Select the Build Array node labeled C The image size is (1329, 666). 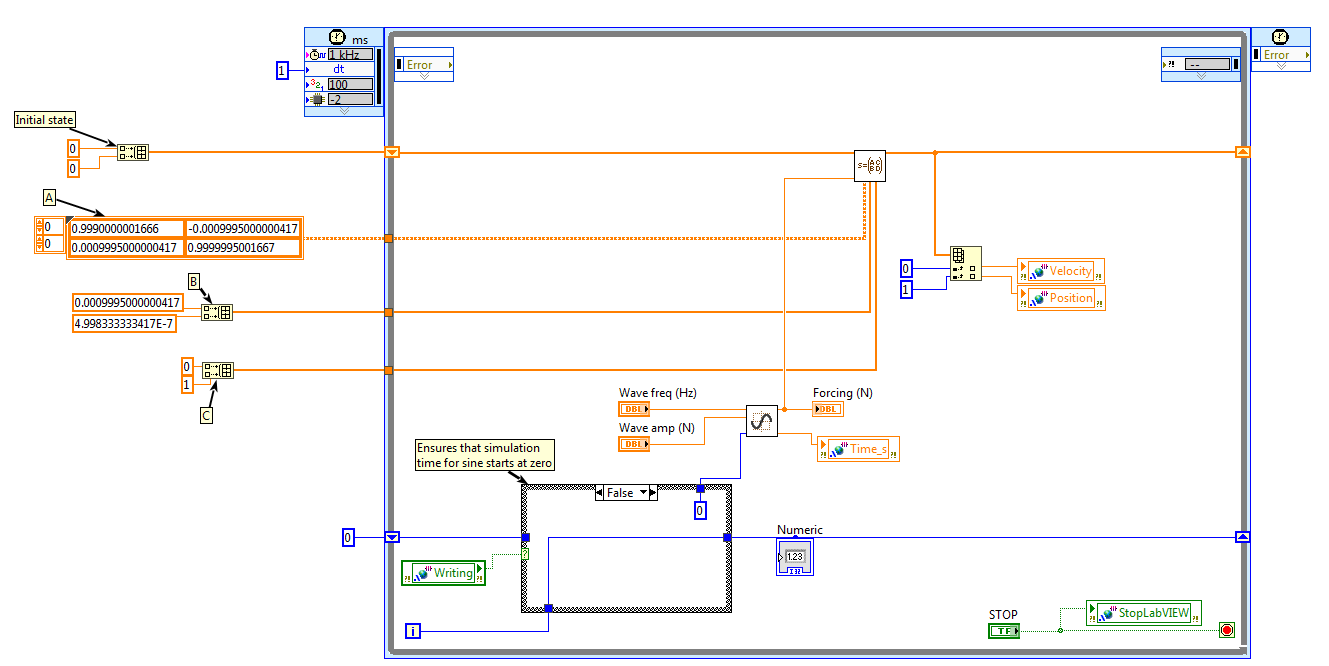[217, 371]
